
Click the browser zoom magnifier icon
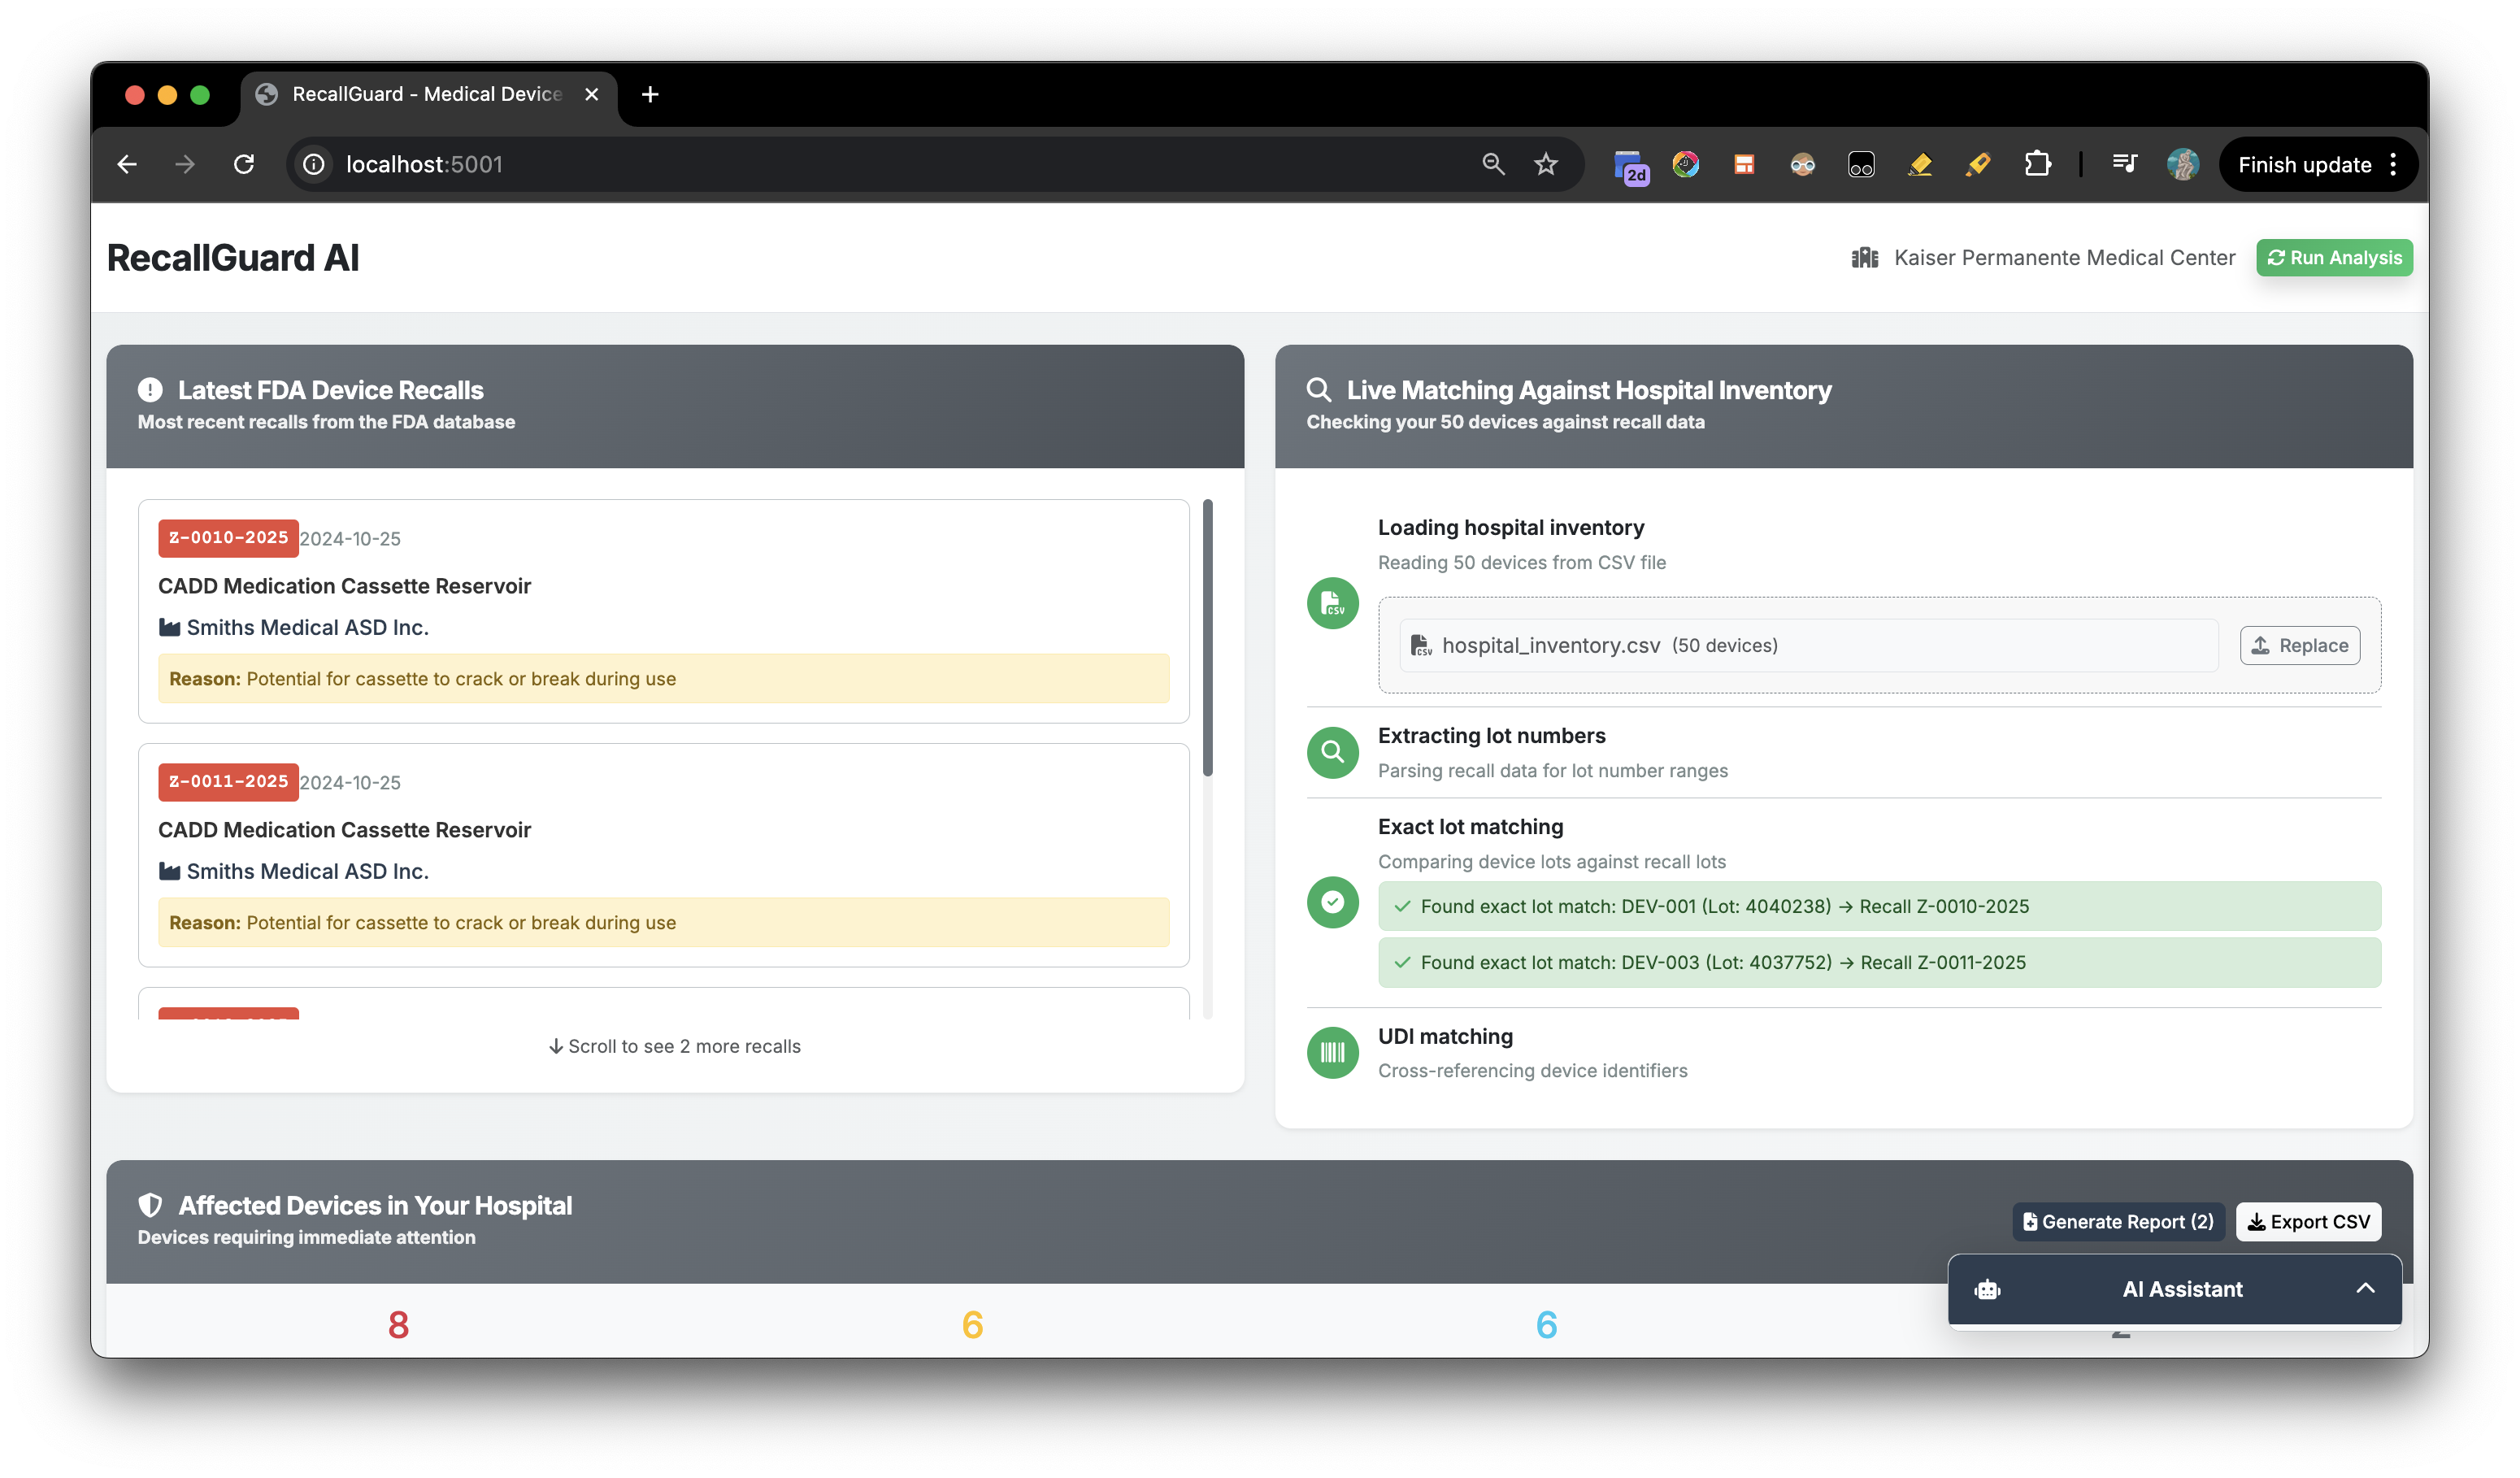point(1493,164)
